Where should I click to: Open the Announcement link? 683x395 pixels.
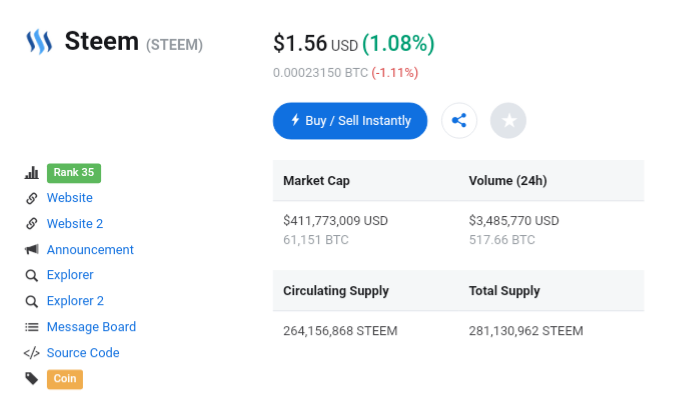tap(90, 250)
